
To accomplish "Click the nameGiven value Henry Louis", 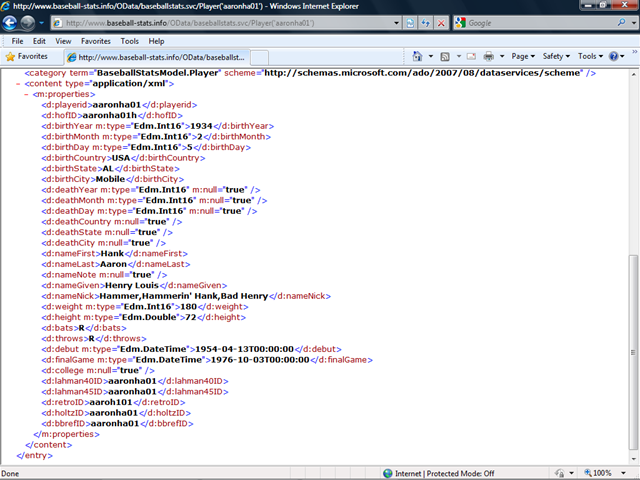I will (x=132, y=285).
